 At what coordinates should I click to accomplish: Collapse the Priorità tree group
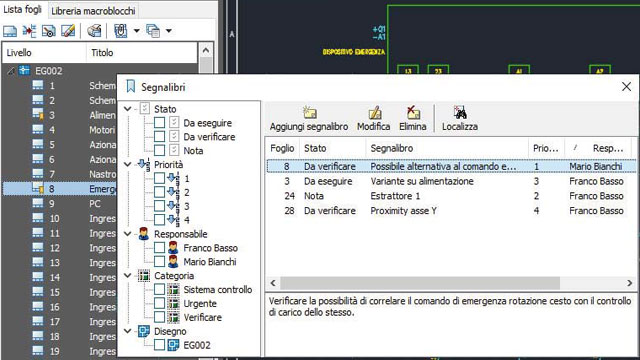pos(128,164)
